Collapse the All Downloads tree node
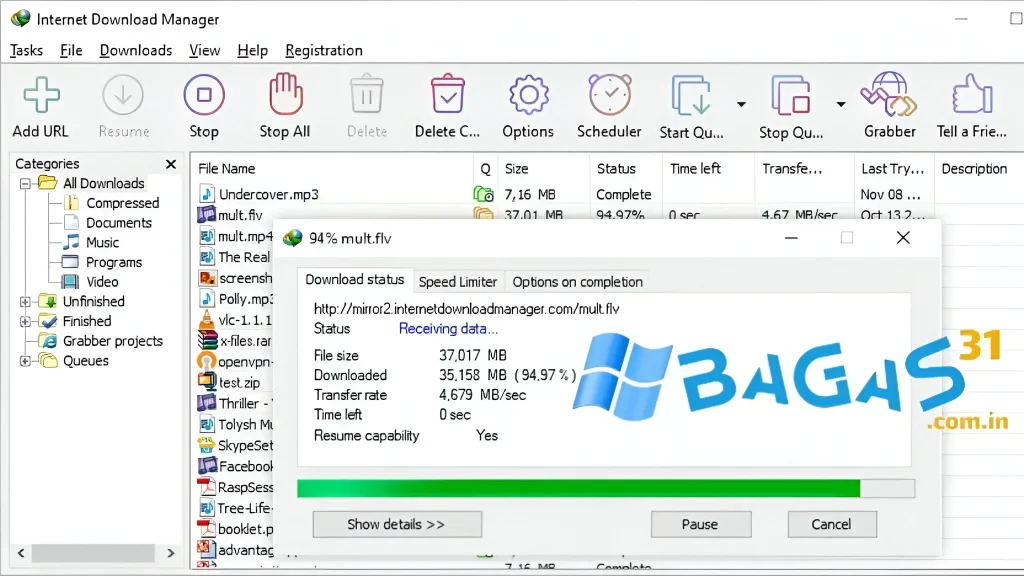The image size is (1024, 576). [x=25, y=184]
